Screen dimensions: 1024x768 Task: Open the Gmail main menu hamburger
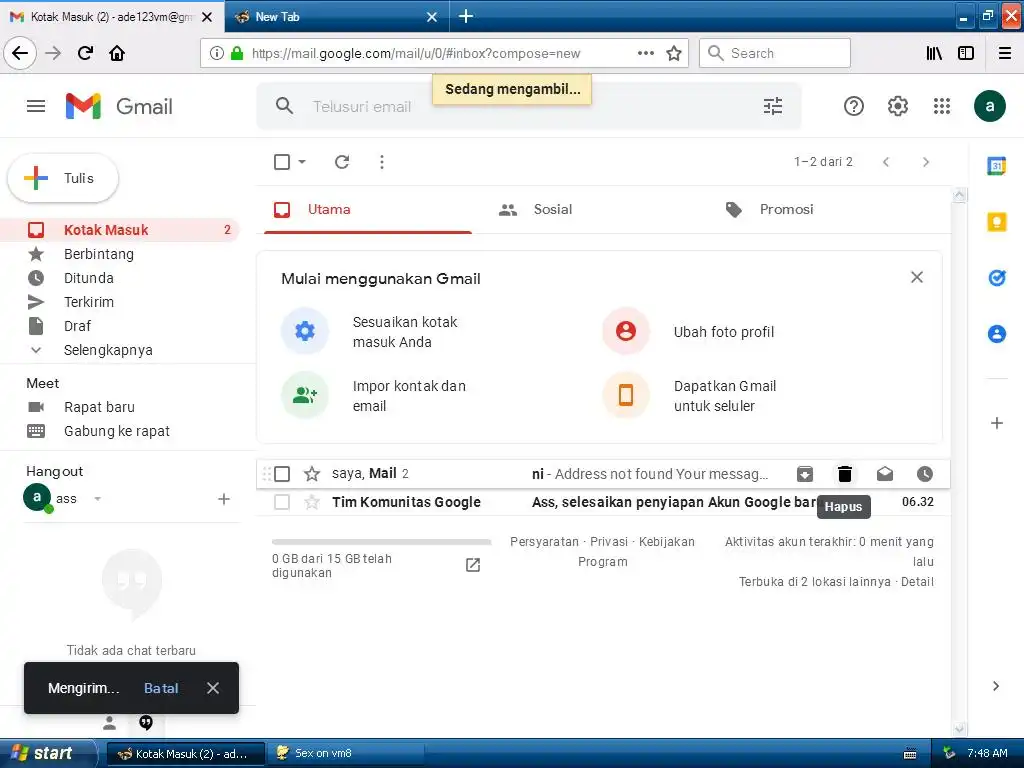pyautogui.click(x=36, y=106)
